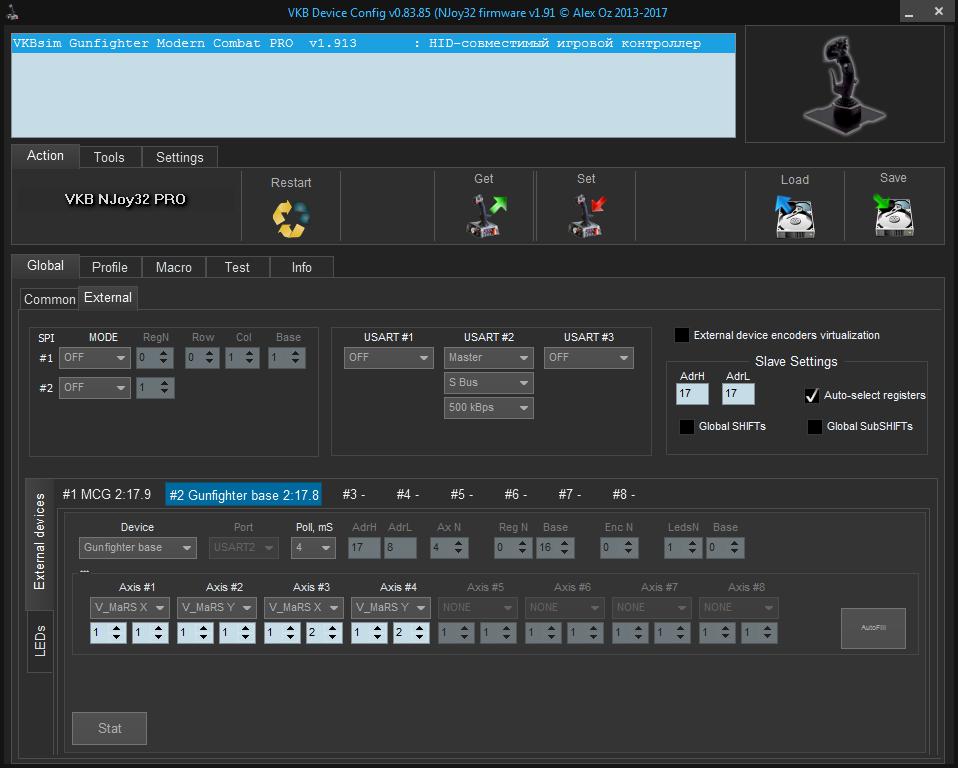Open Axis #1 V_MaRS X dropdown

coord(130,607)
